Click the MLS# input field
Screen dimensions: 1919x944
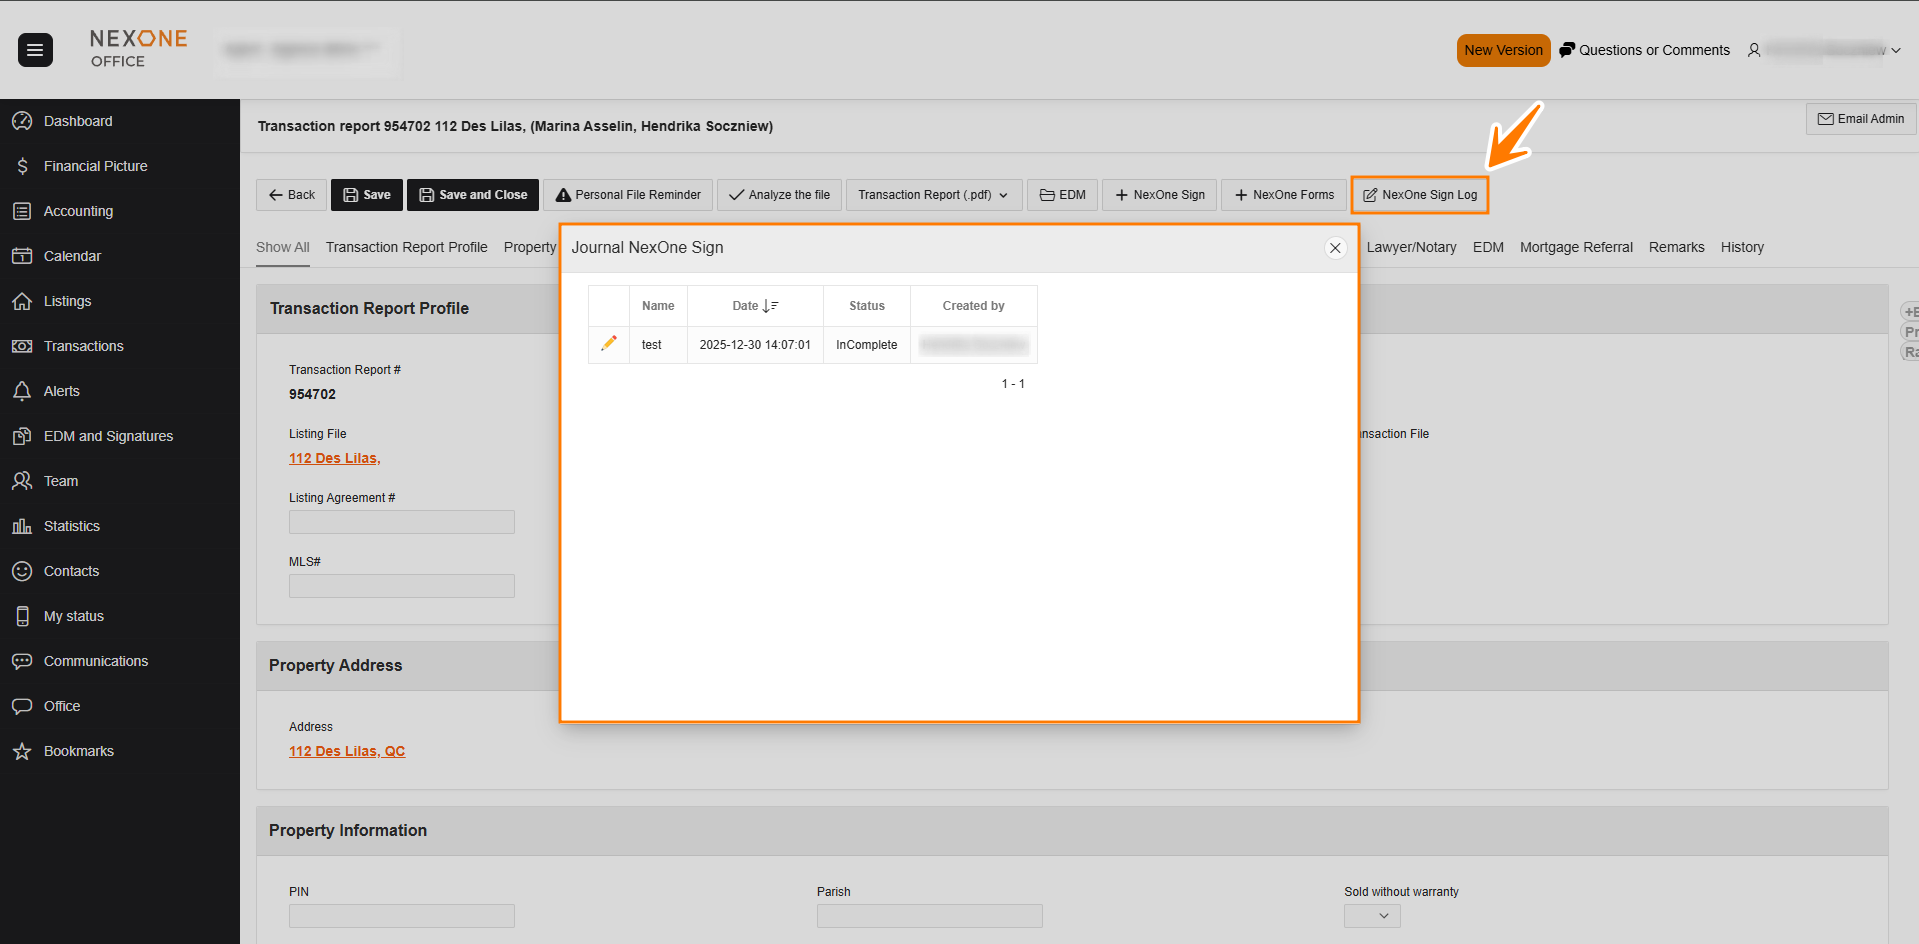point(401,586)
